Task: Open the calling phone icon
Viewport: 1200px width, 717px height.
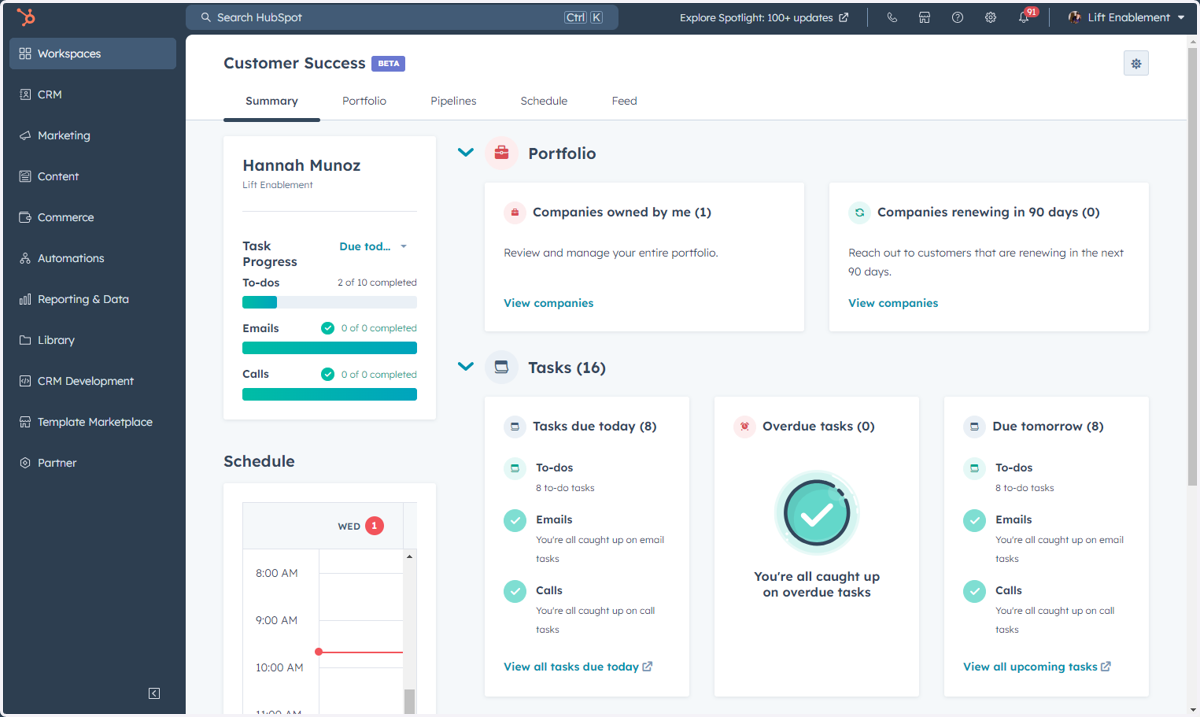Action: (892, 17)
